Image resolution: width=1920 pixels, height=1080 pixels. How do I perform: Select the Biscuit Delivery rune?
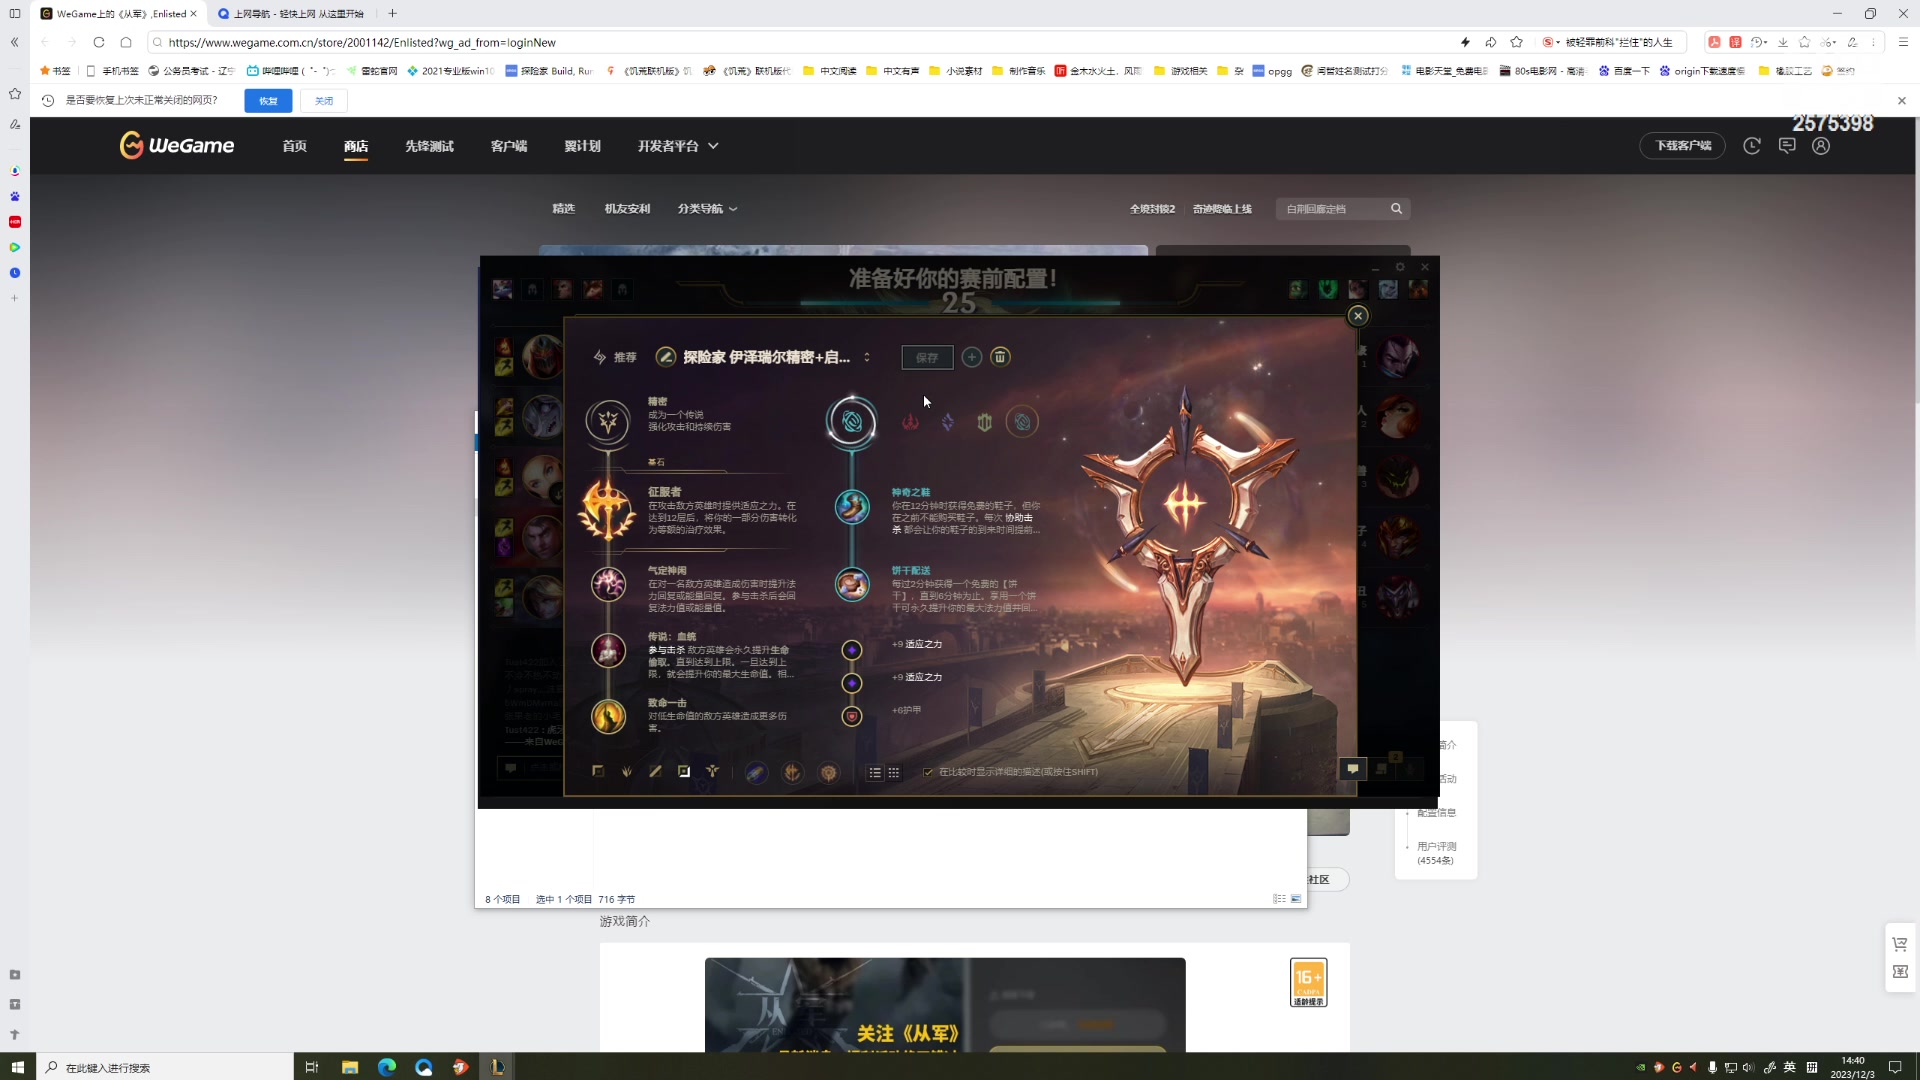pyautogui.click(x=852, y=584)
